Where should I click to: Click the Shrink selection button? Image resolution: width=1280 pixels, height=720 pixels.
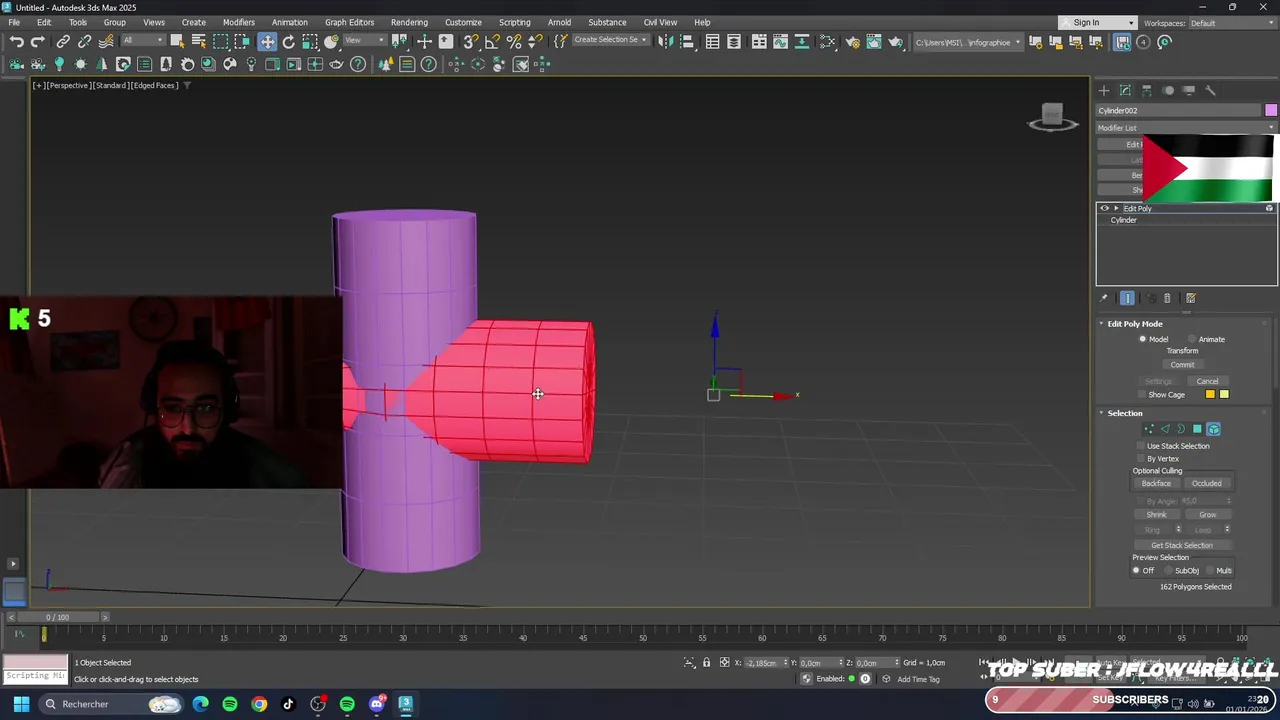tap(1156, 515)
